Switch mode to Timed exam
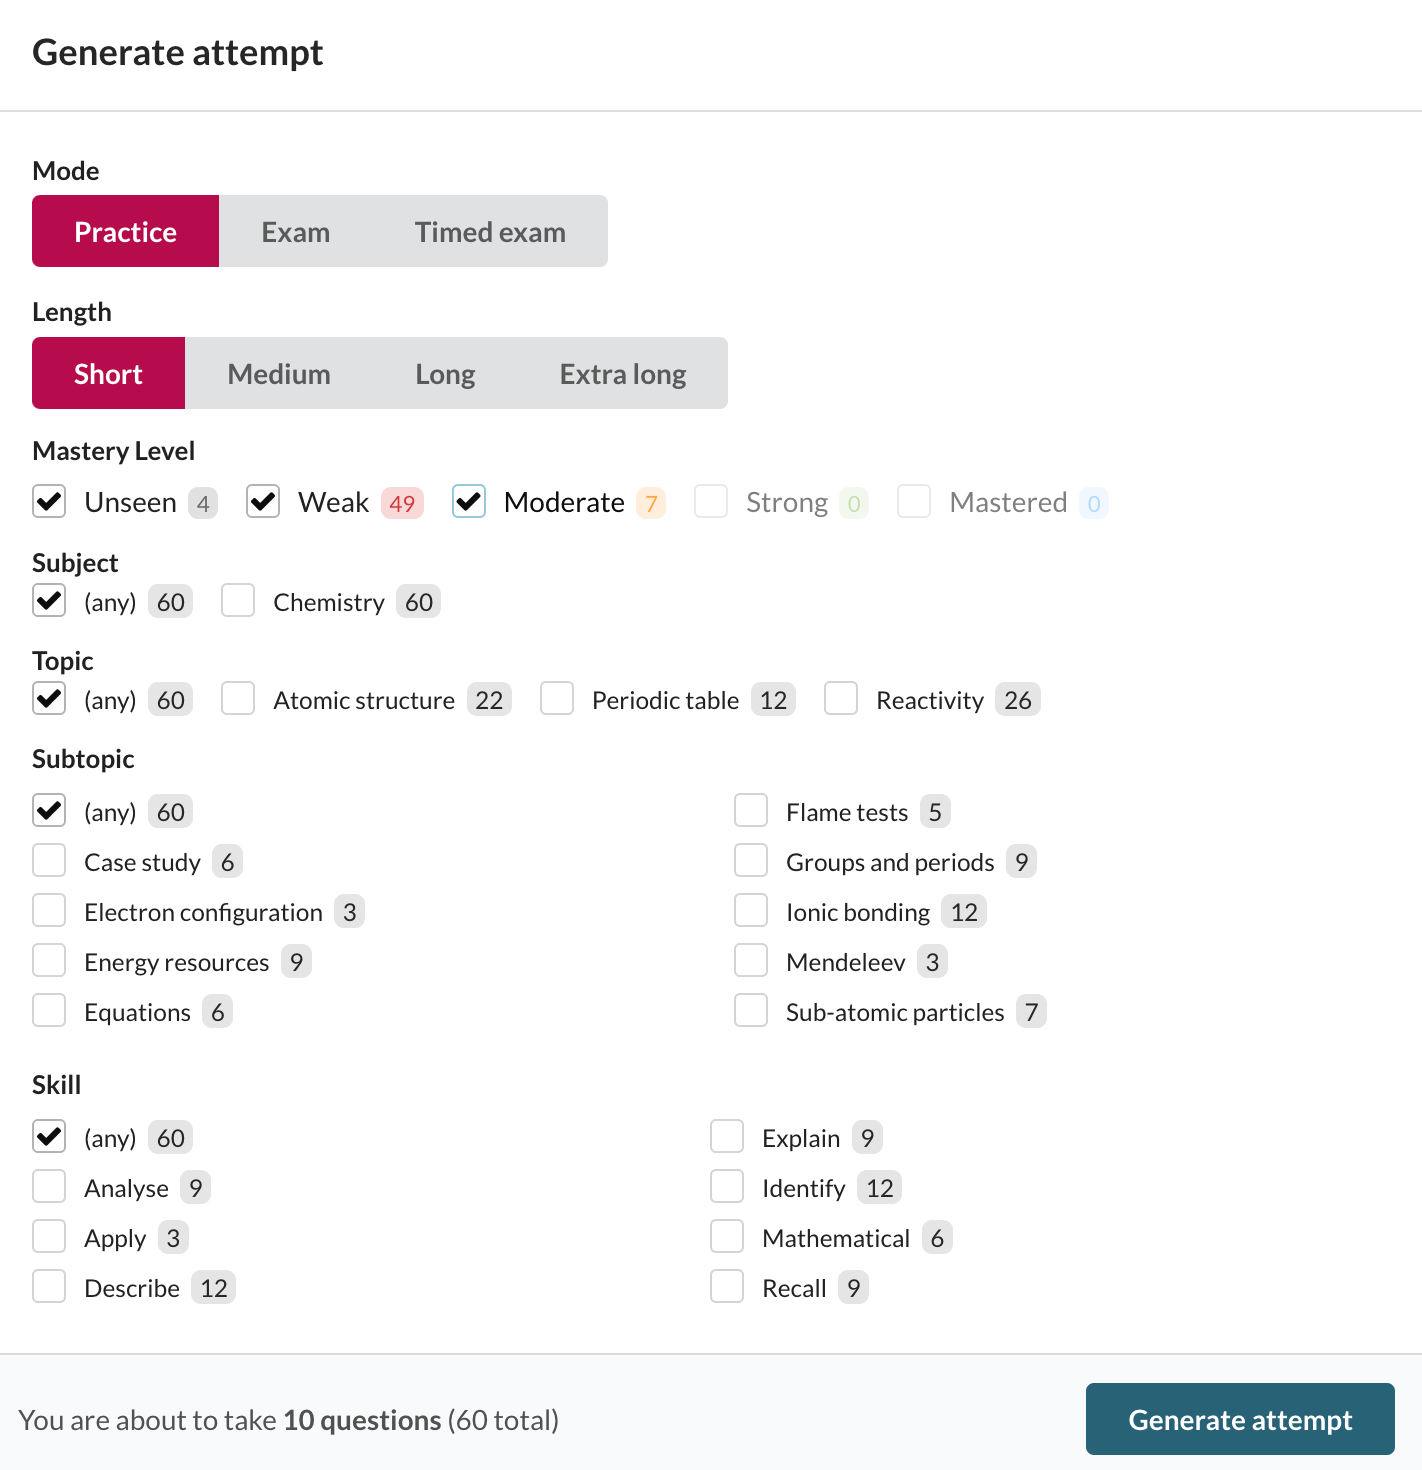 pyautogui.click(x=490, y=232)
